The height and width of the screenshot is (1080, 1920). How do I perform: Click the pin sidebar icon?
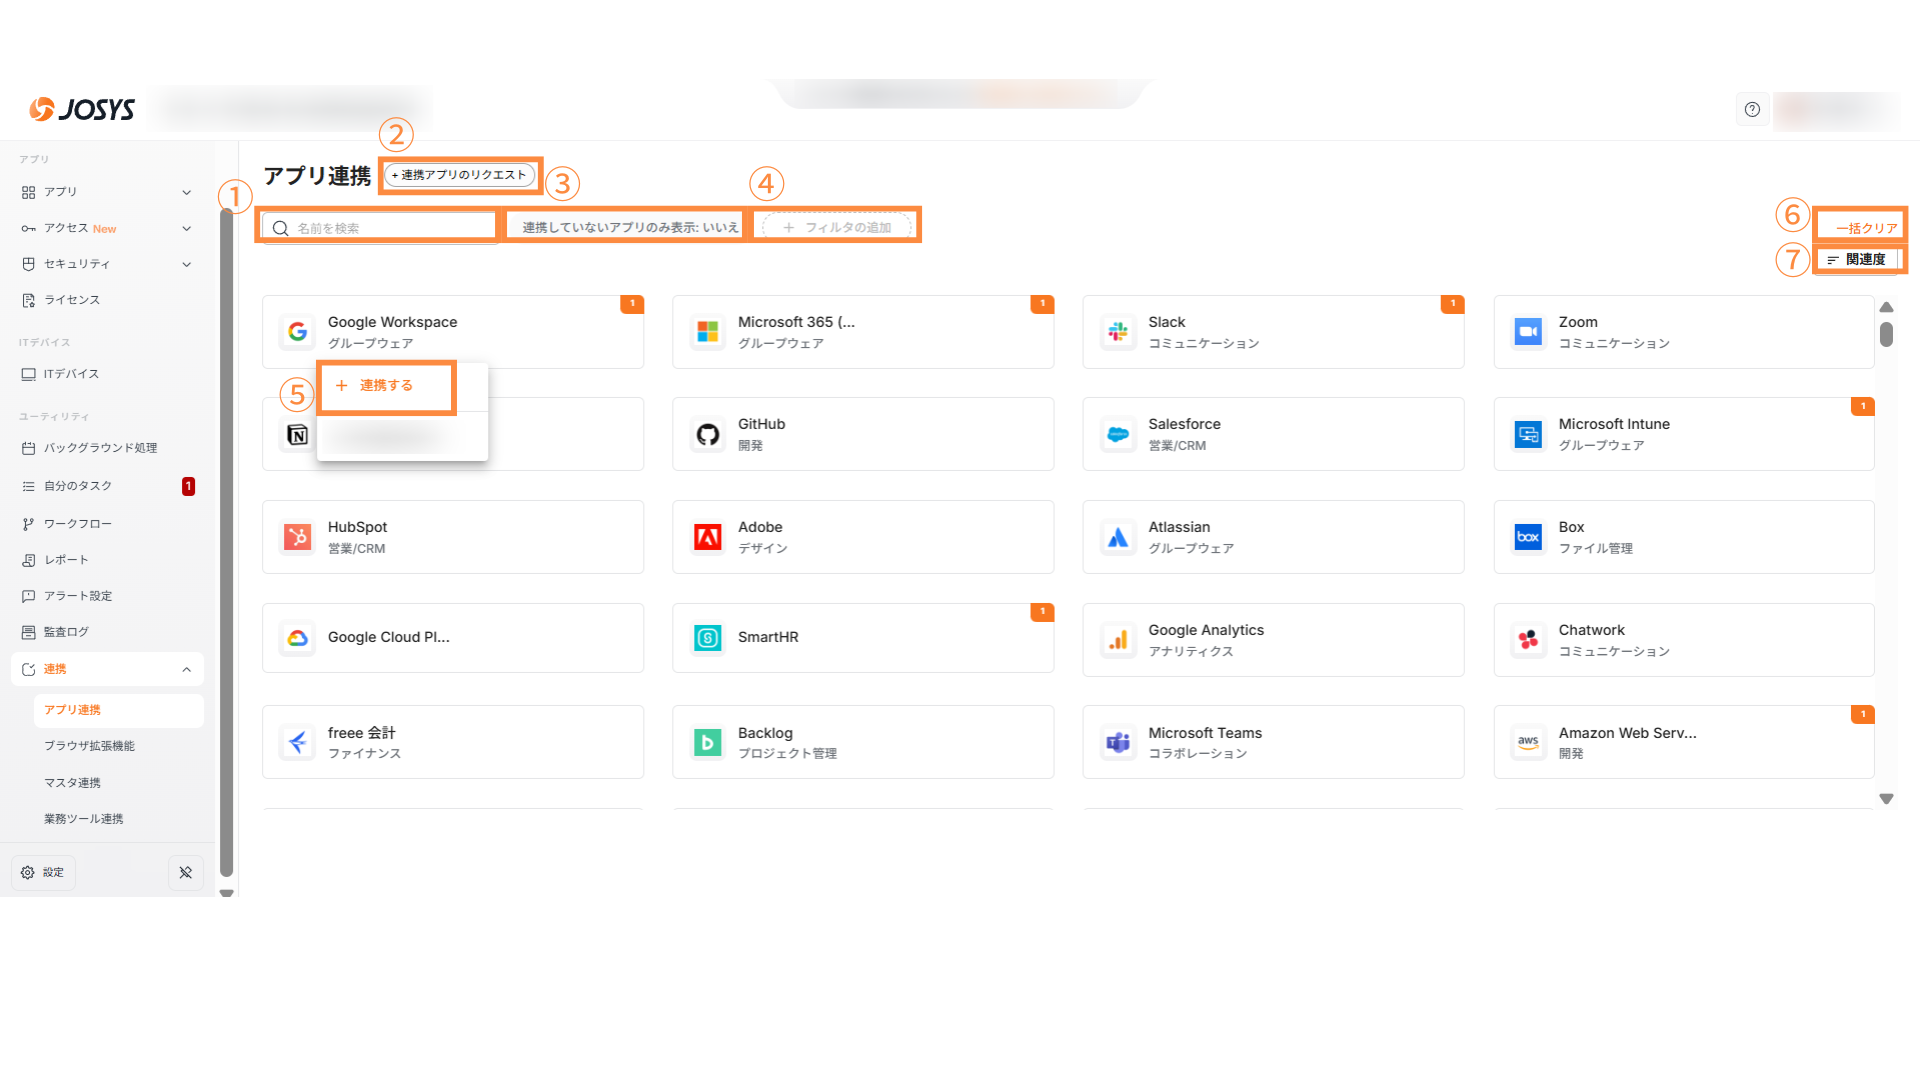(x=186, y=872)
